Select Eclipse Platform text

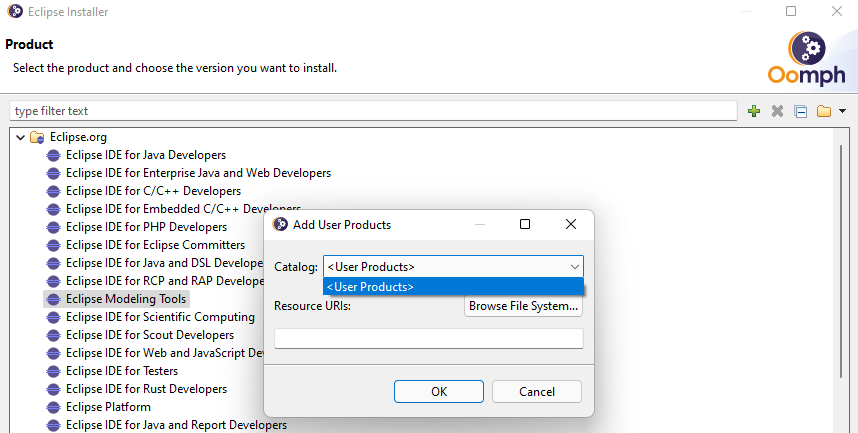pos(108,407)
